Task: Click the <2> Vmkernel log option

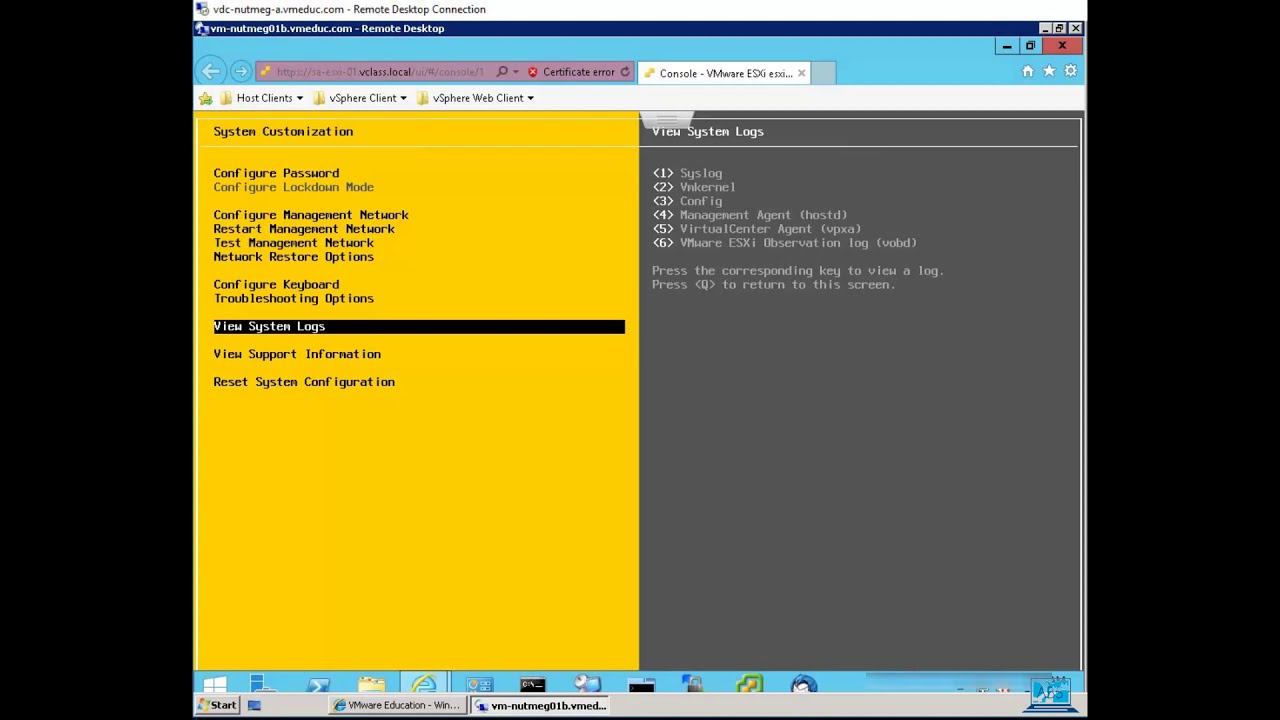Action: (x=694, y=187)
